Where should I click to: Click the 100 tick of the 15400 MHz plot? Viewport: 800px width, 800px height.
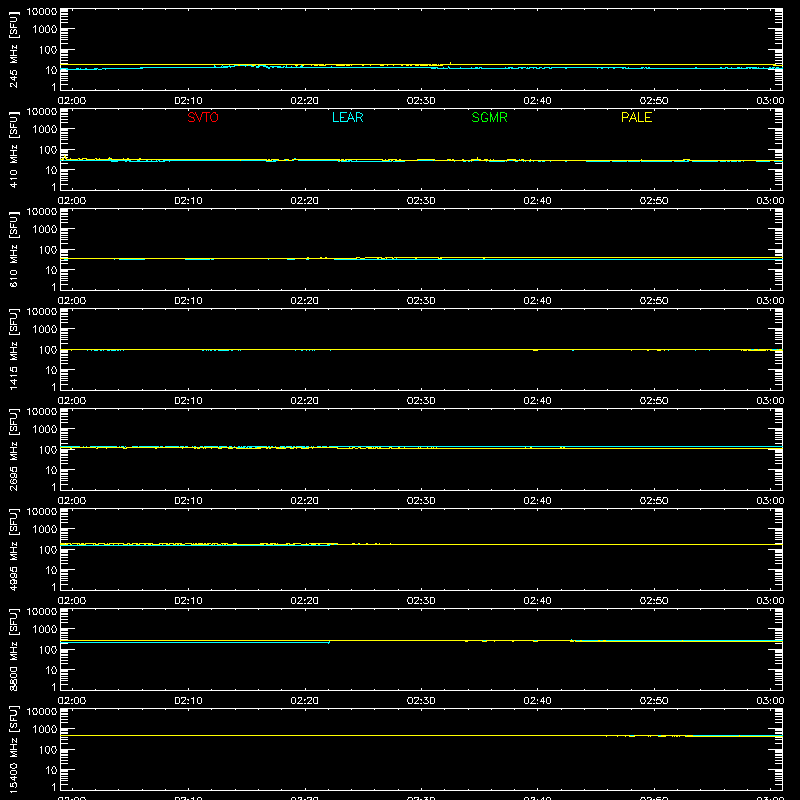(48, 750)
